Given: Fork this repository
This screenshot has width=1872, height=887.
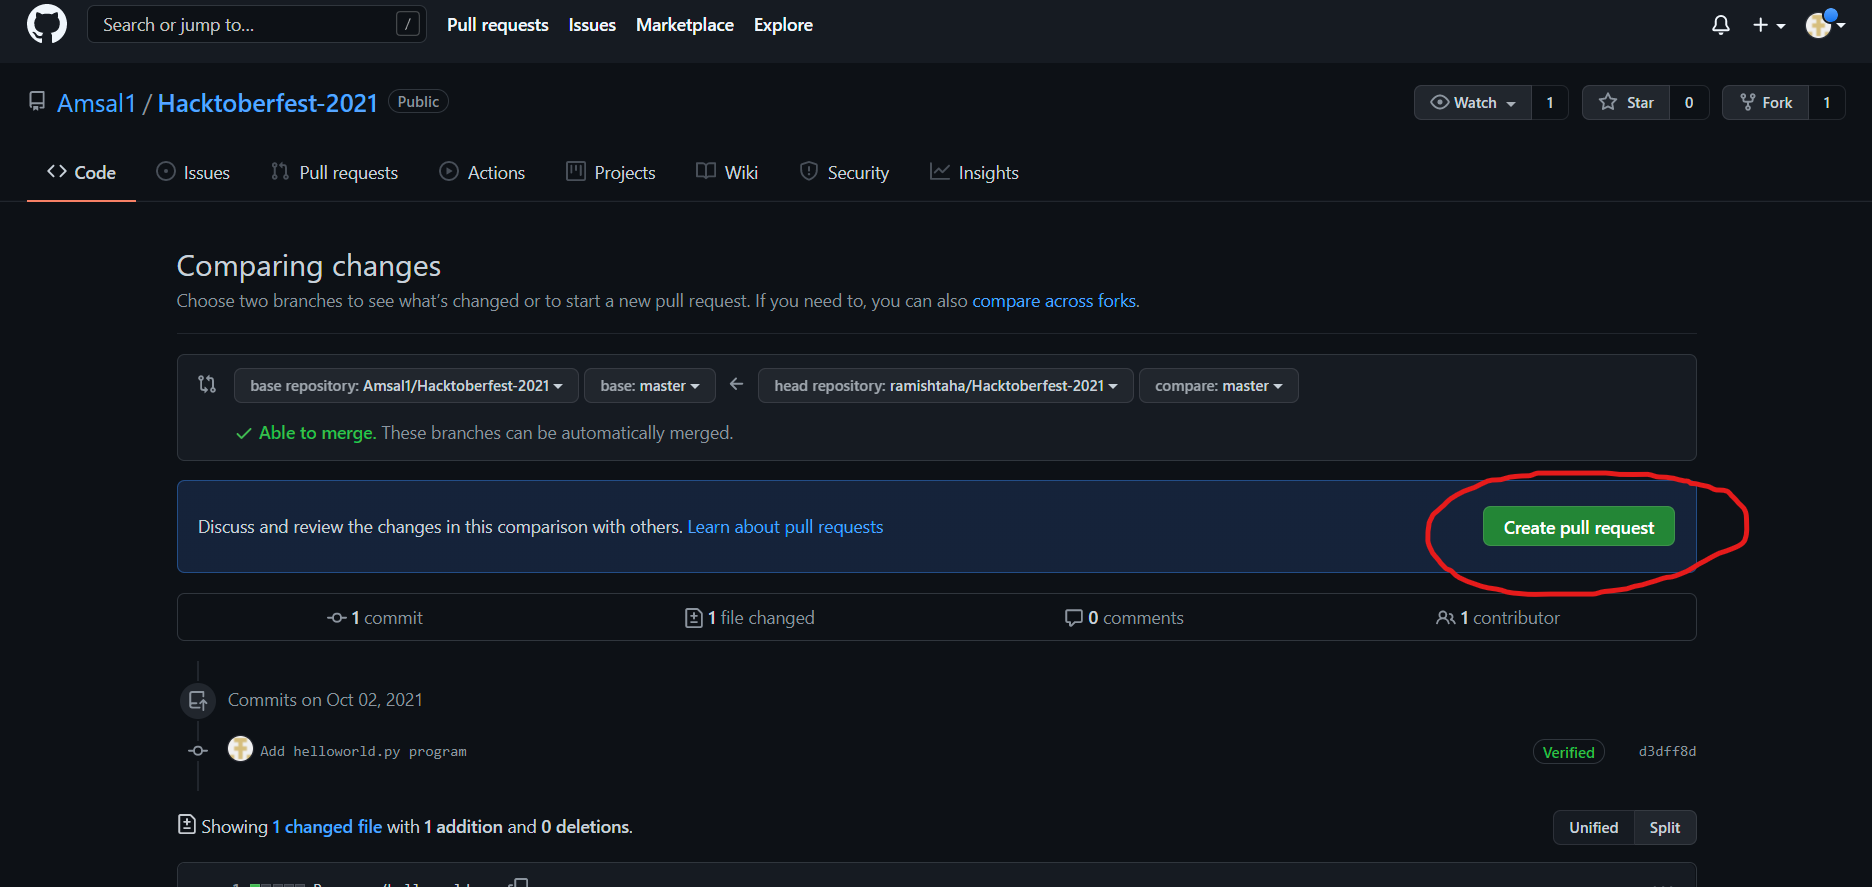Looking at the screenshot, I should [x=1766, y=102].
